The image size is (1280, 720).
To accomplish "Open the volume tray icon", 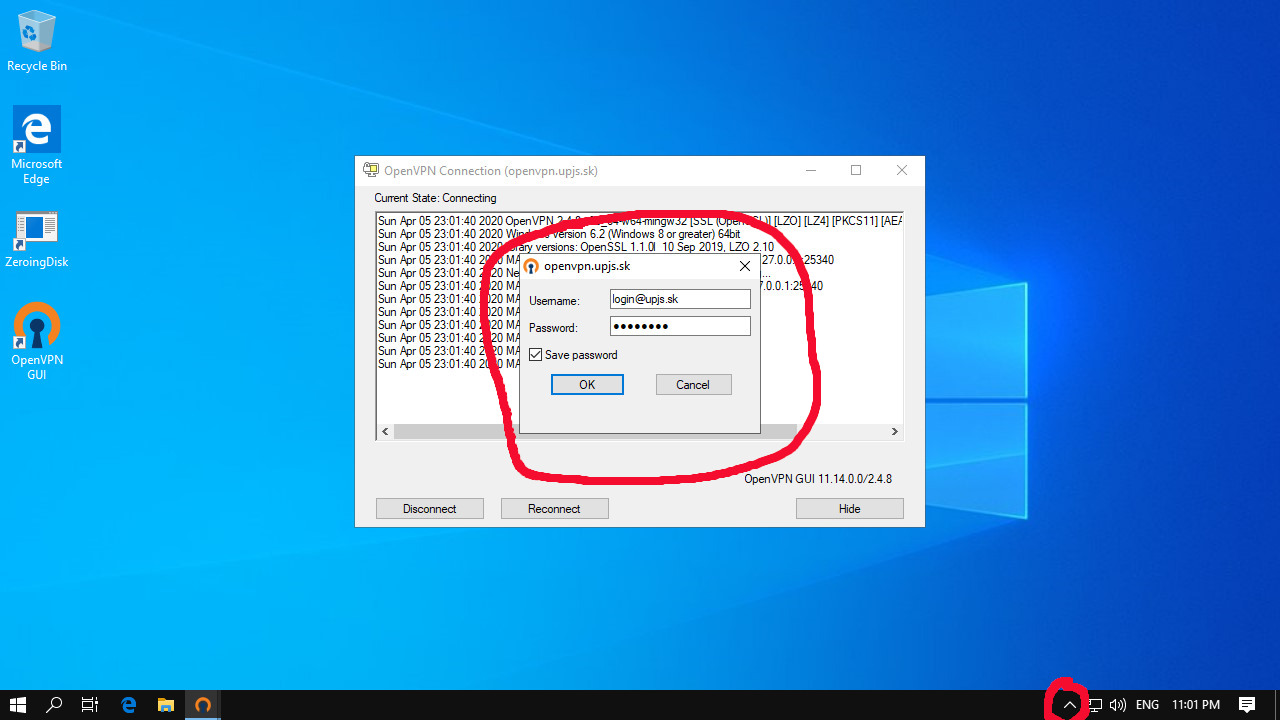I will click(x=1118, y=705).
